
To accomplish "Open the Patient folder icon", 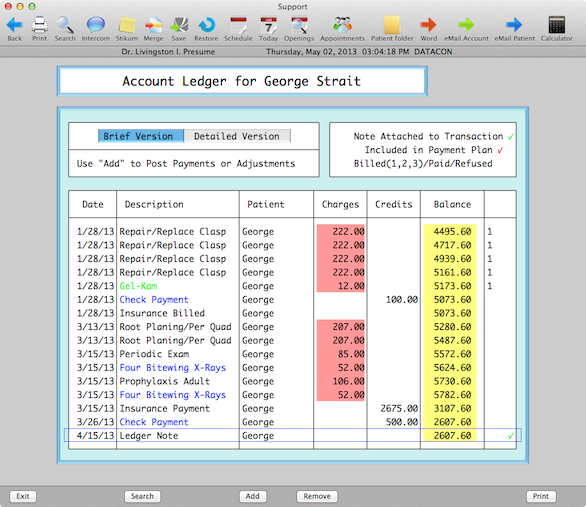I will click(392, 25).
